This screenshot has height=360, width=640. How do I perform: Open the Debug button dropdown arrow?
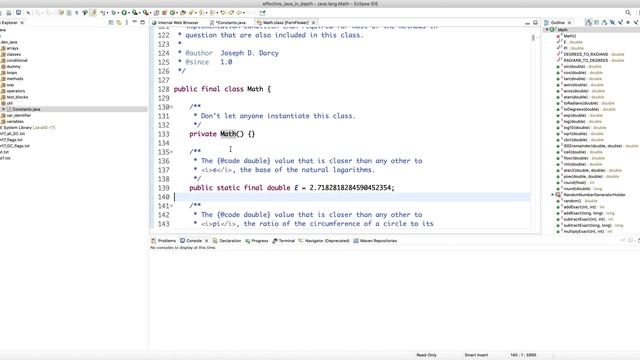pos(118,13)
